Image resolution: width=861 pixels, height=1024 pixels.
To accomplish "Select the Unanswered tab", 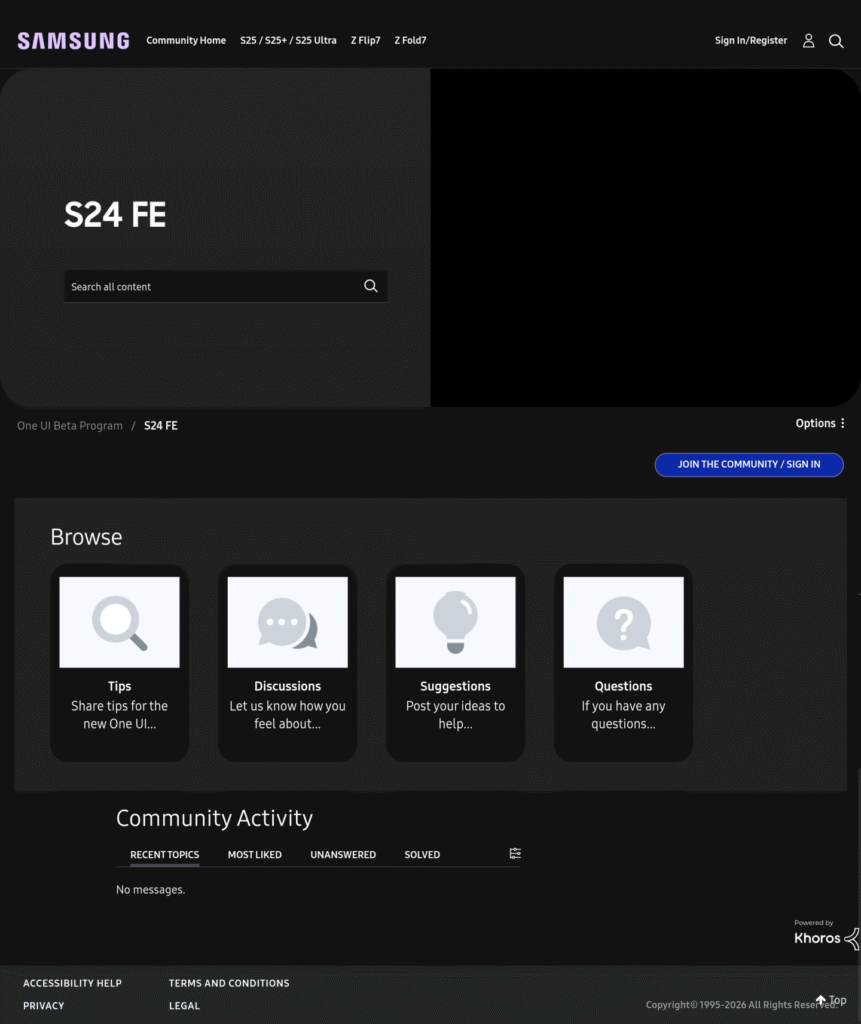I will 343,855.
